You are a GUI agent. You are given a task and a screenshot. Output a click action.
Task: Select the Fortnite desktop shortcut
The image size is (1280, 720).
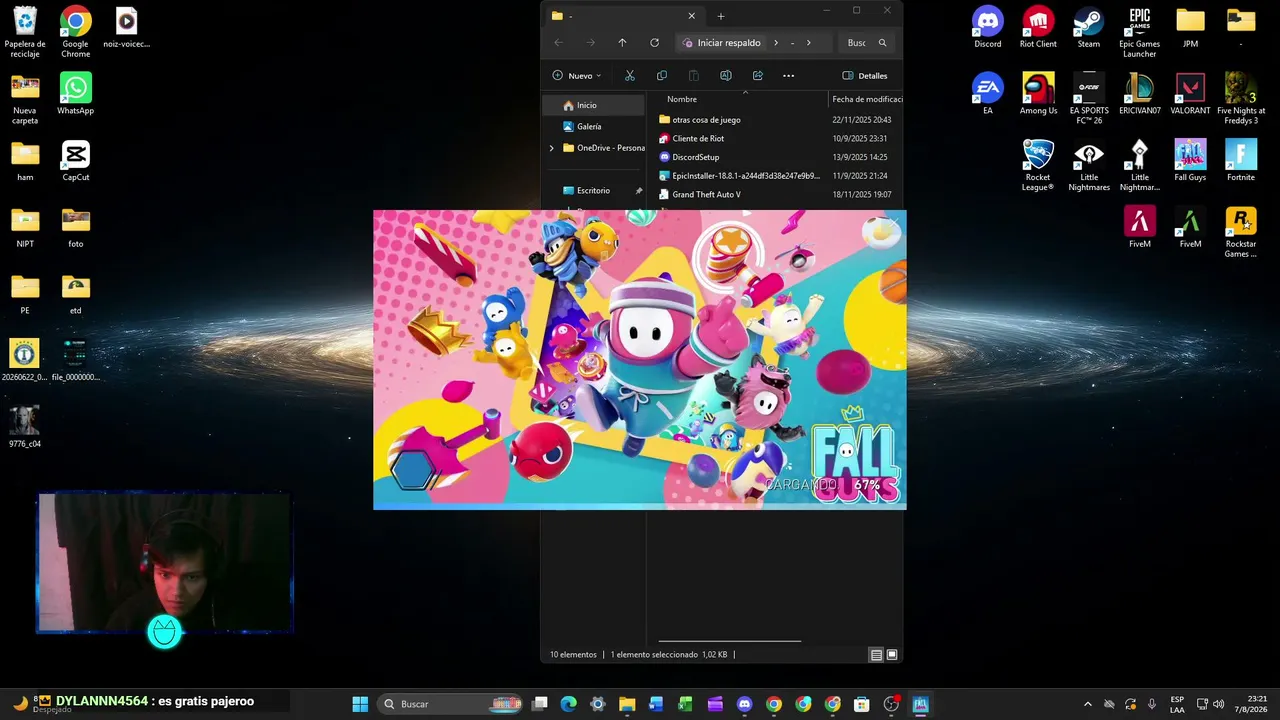click(1241, 160)
